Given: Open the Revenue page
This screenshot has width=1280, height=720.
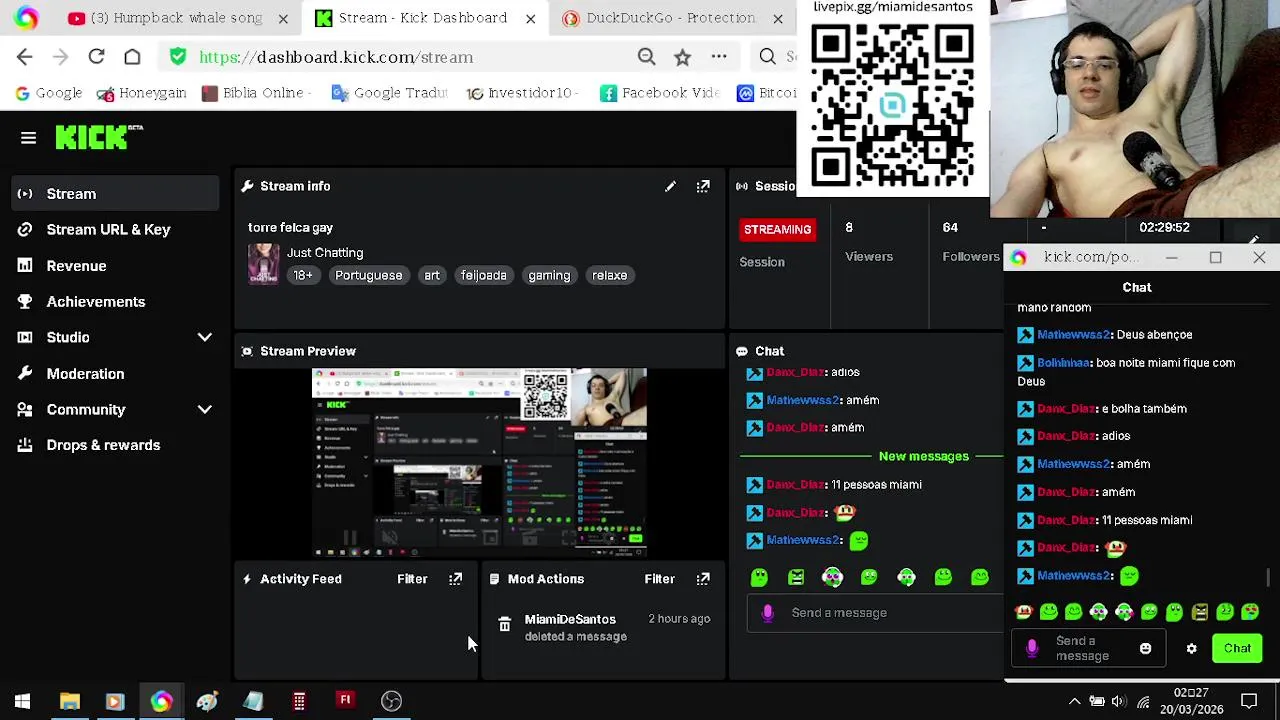Looking at the screenshot, I should [116, 266].
